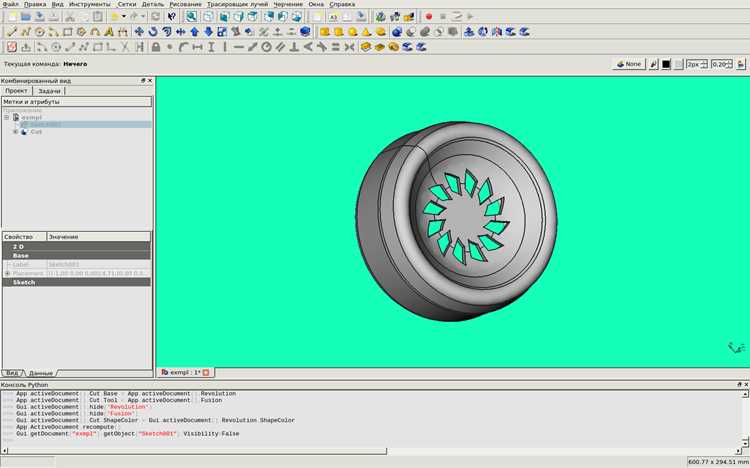
Task: Switch to the Вид property tab
Action: click(12, 373)
